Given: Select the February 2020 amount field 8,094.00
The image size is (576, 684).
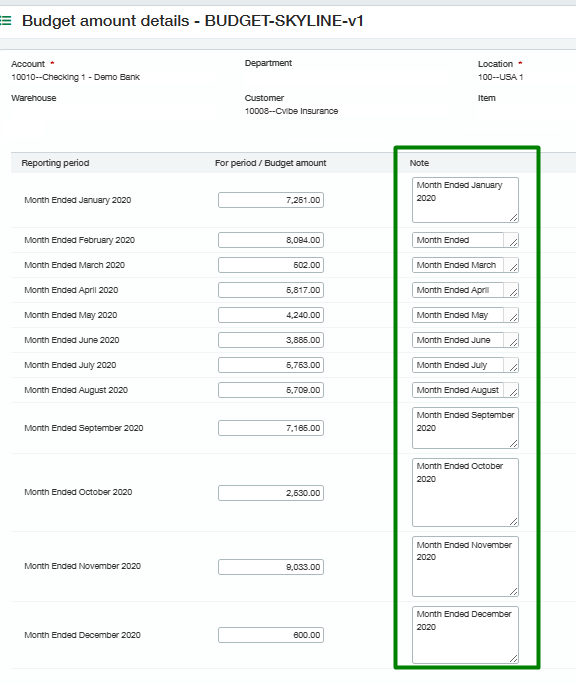Looking at the screenshot, I should (271, 240).
